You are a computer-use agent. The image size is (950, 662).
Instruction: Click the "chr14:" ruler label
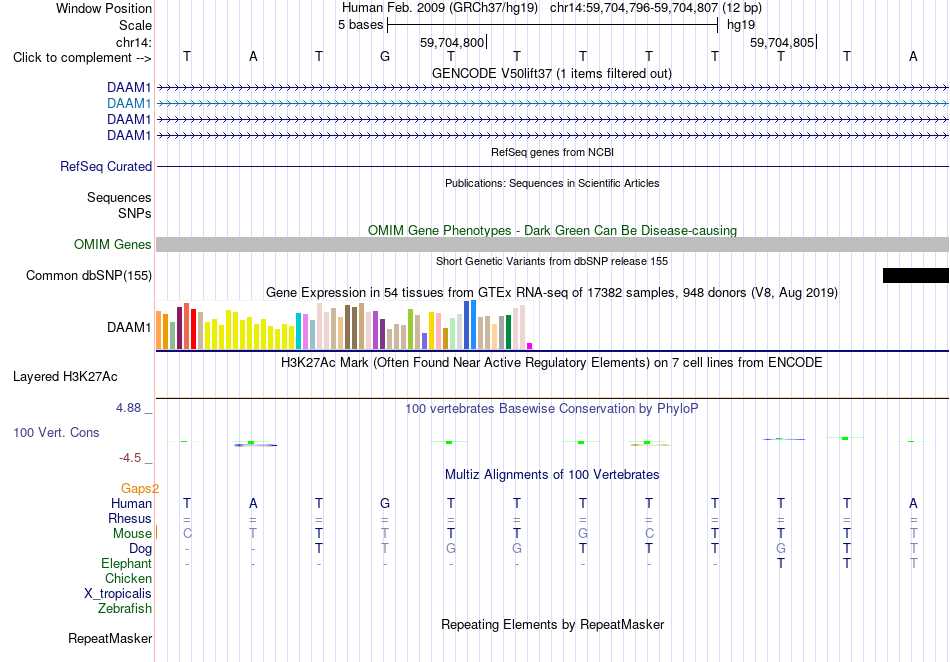tap(134, 42)
